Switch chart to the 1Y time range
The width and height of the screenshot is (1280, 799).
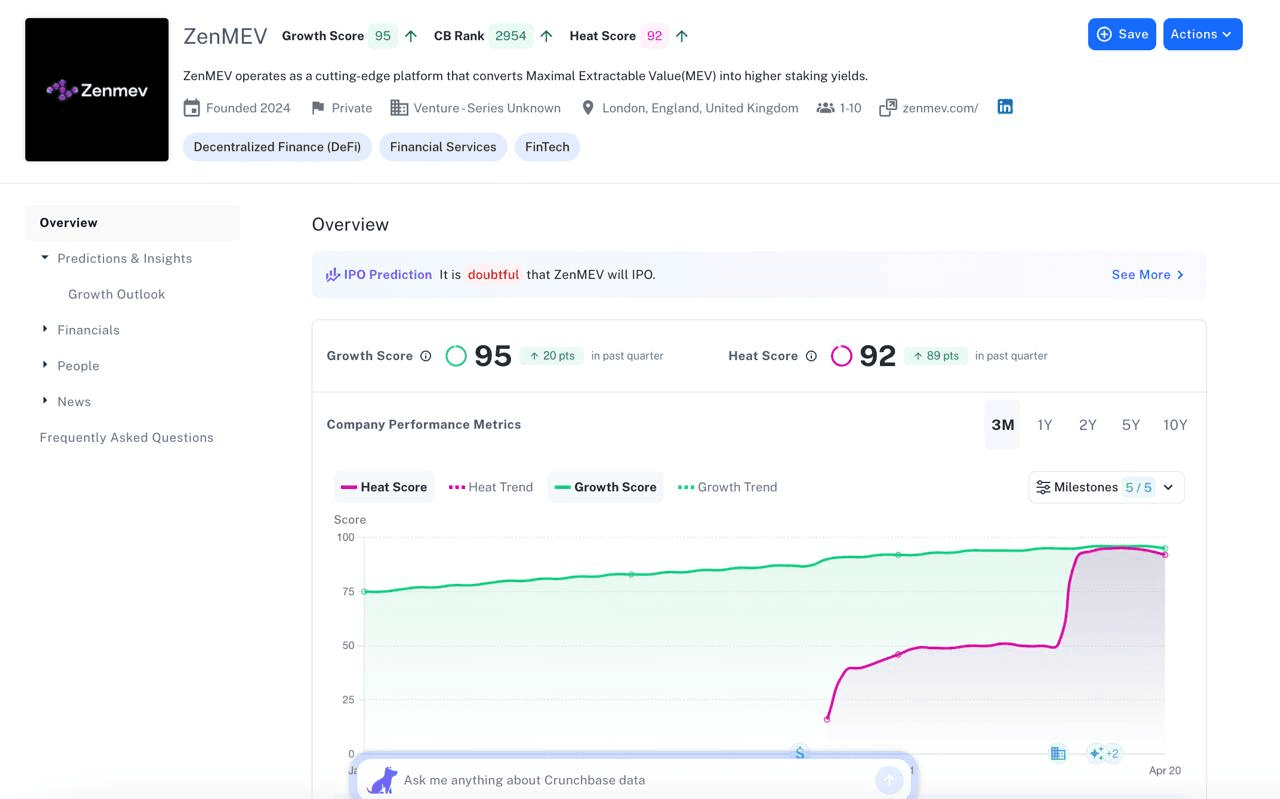tap(1045, 424)
